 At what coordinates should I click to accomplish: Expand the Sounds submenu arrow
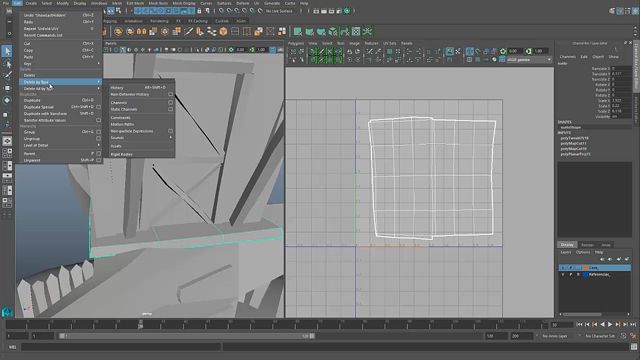coord(171,138)
